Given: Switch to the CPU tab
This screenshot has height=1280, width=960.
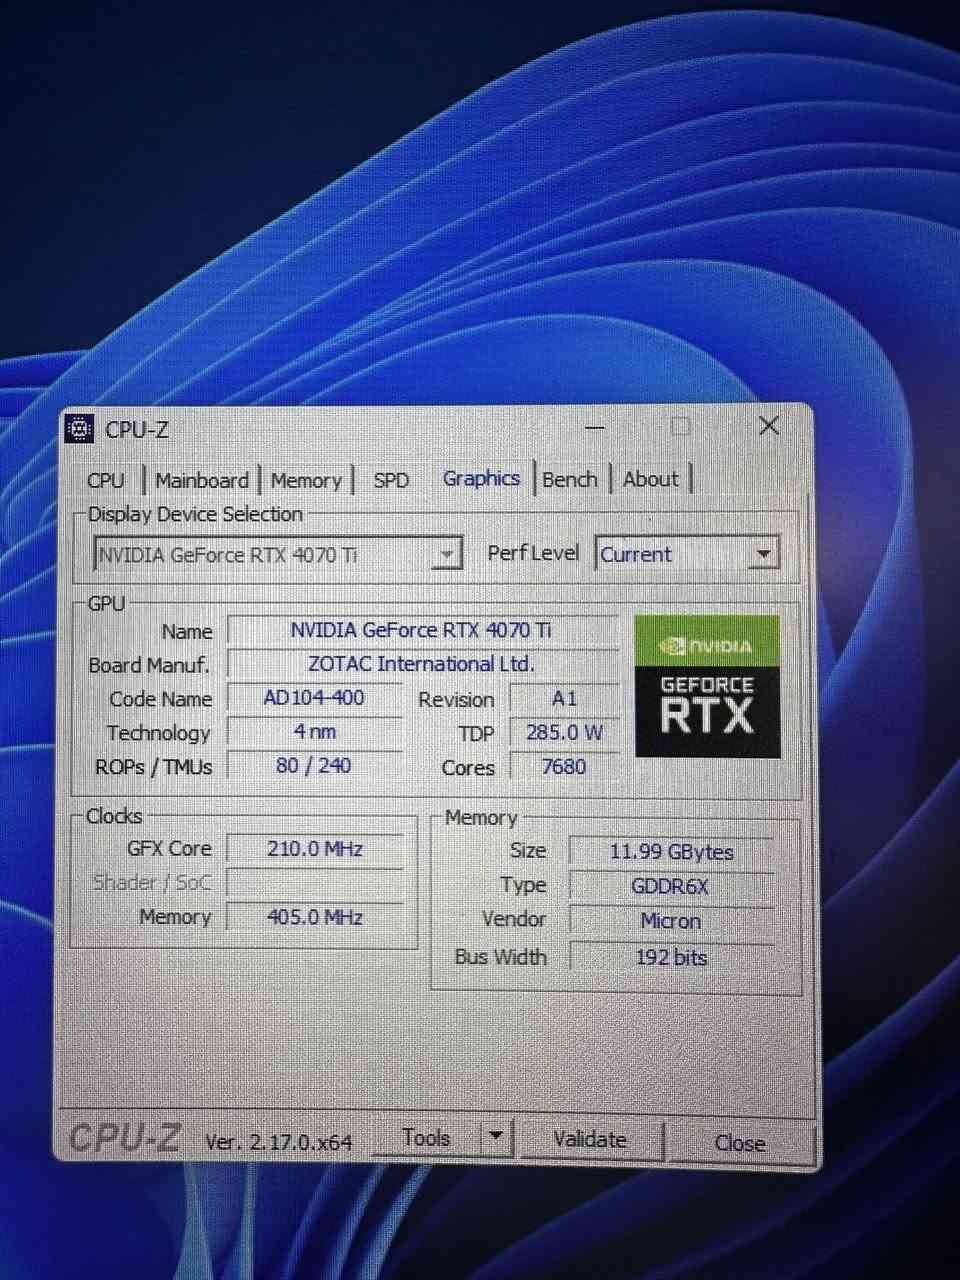Looking at the screenshot, I should click(106, 480).
